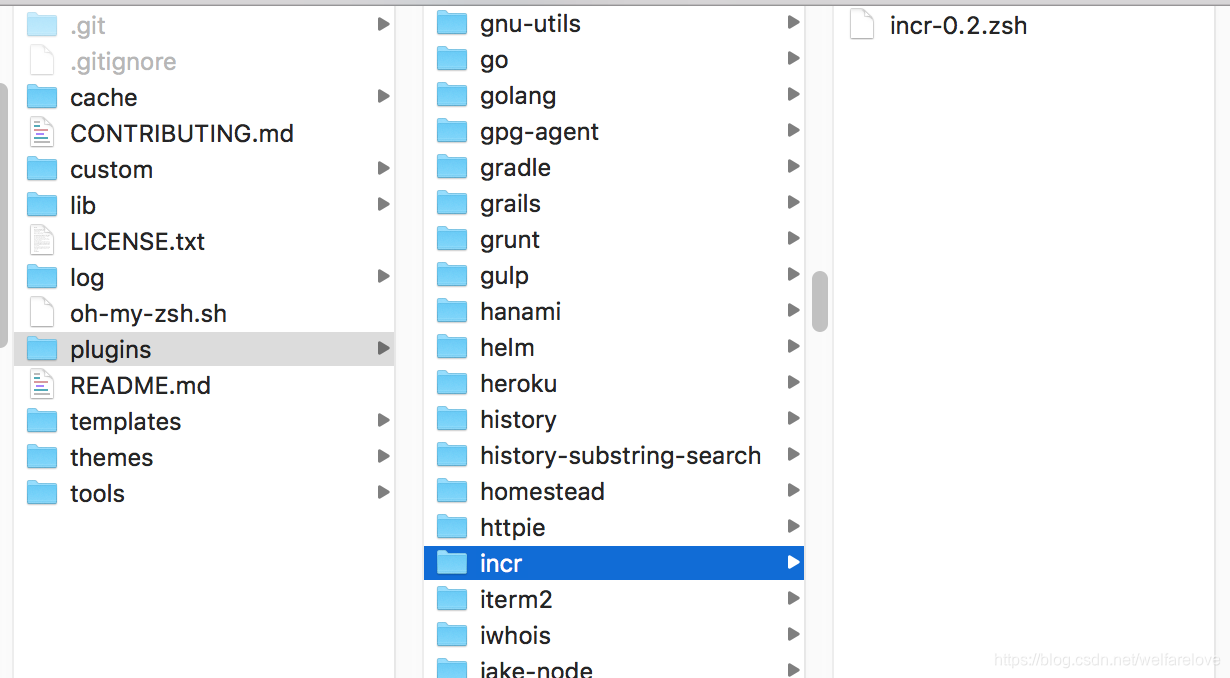Select the incr-0.2.zsh file name

958,25
